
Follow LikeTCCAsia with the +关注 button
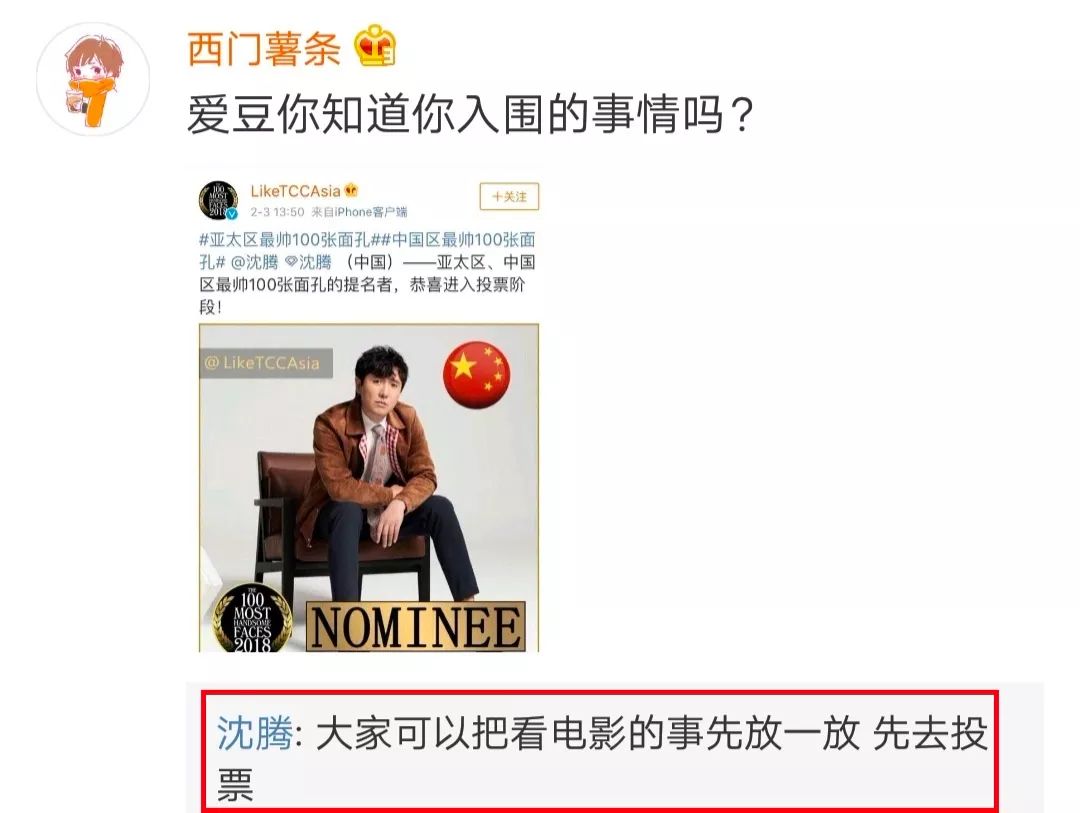point(509,197)
